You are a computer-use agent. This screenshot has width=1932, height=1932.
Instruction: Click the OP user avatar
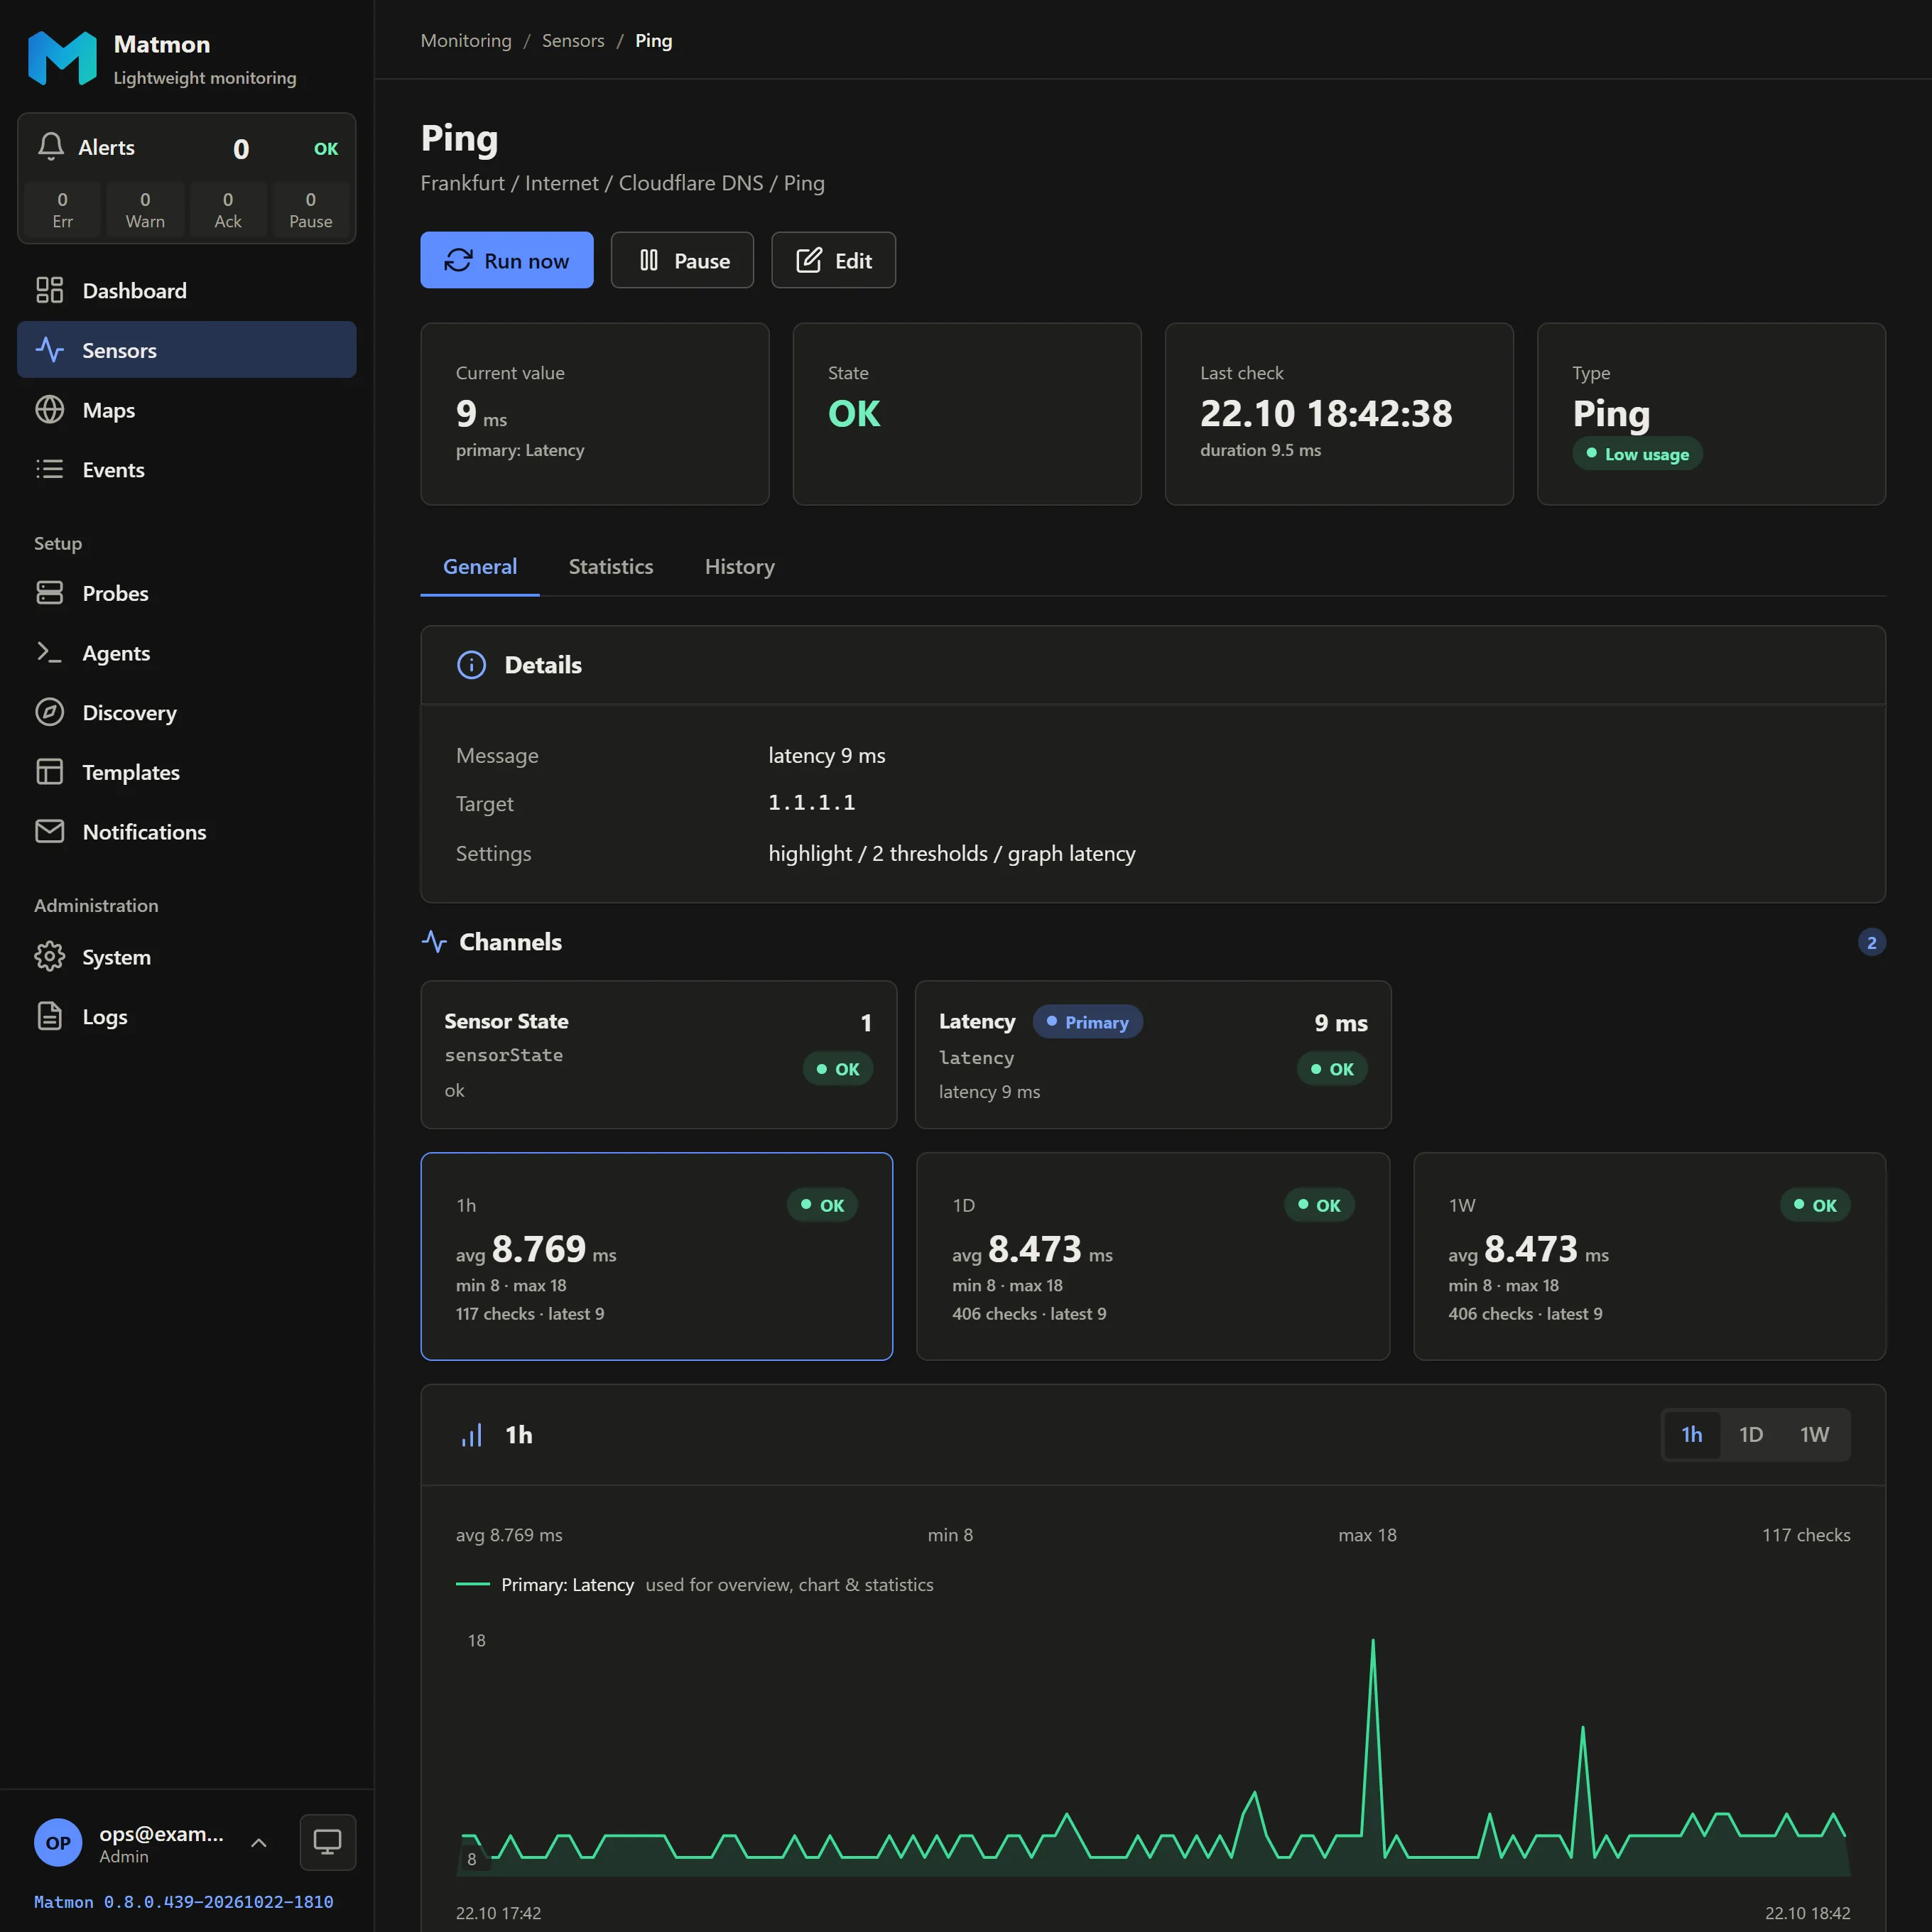[58, 1843]
